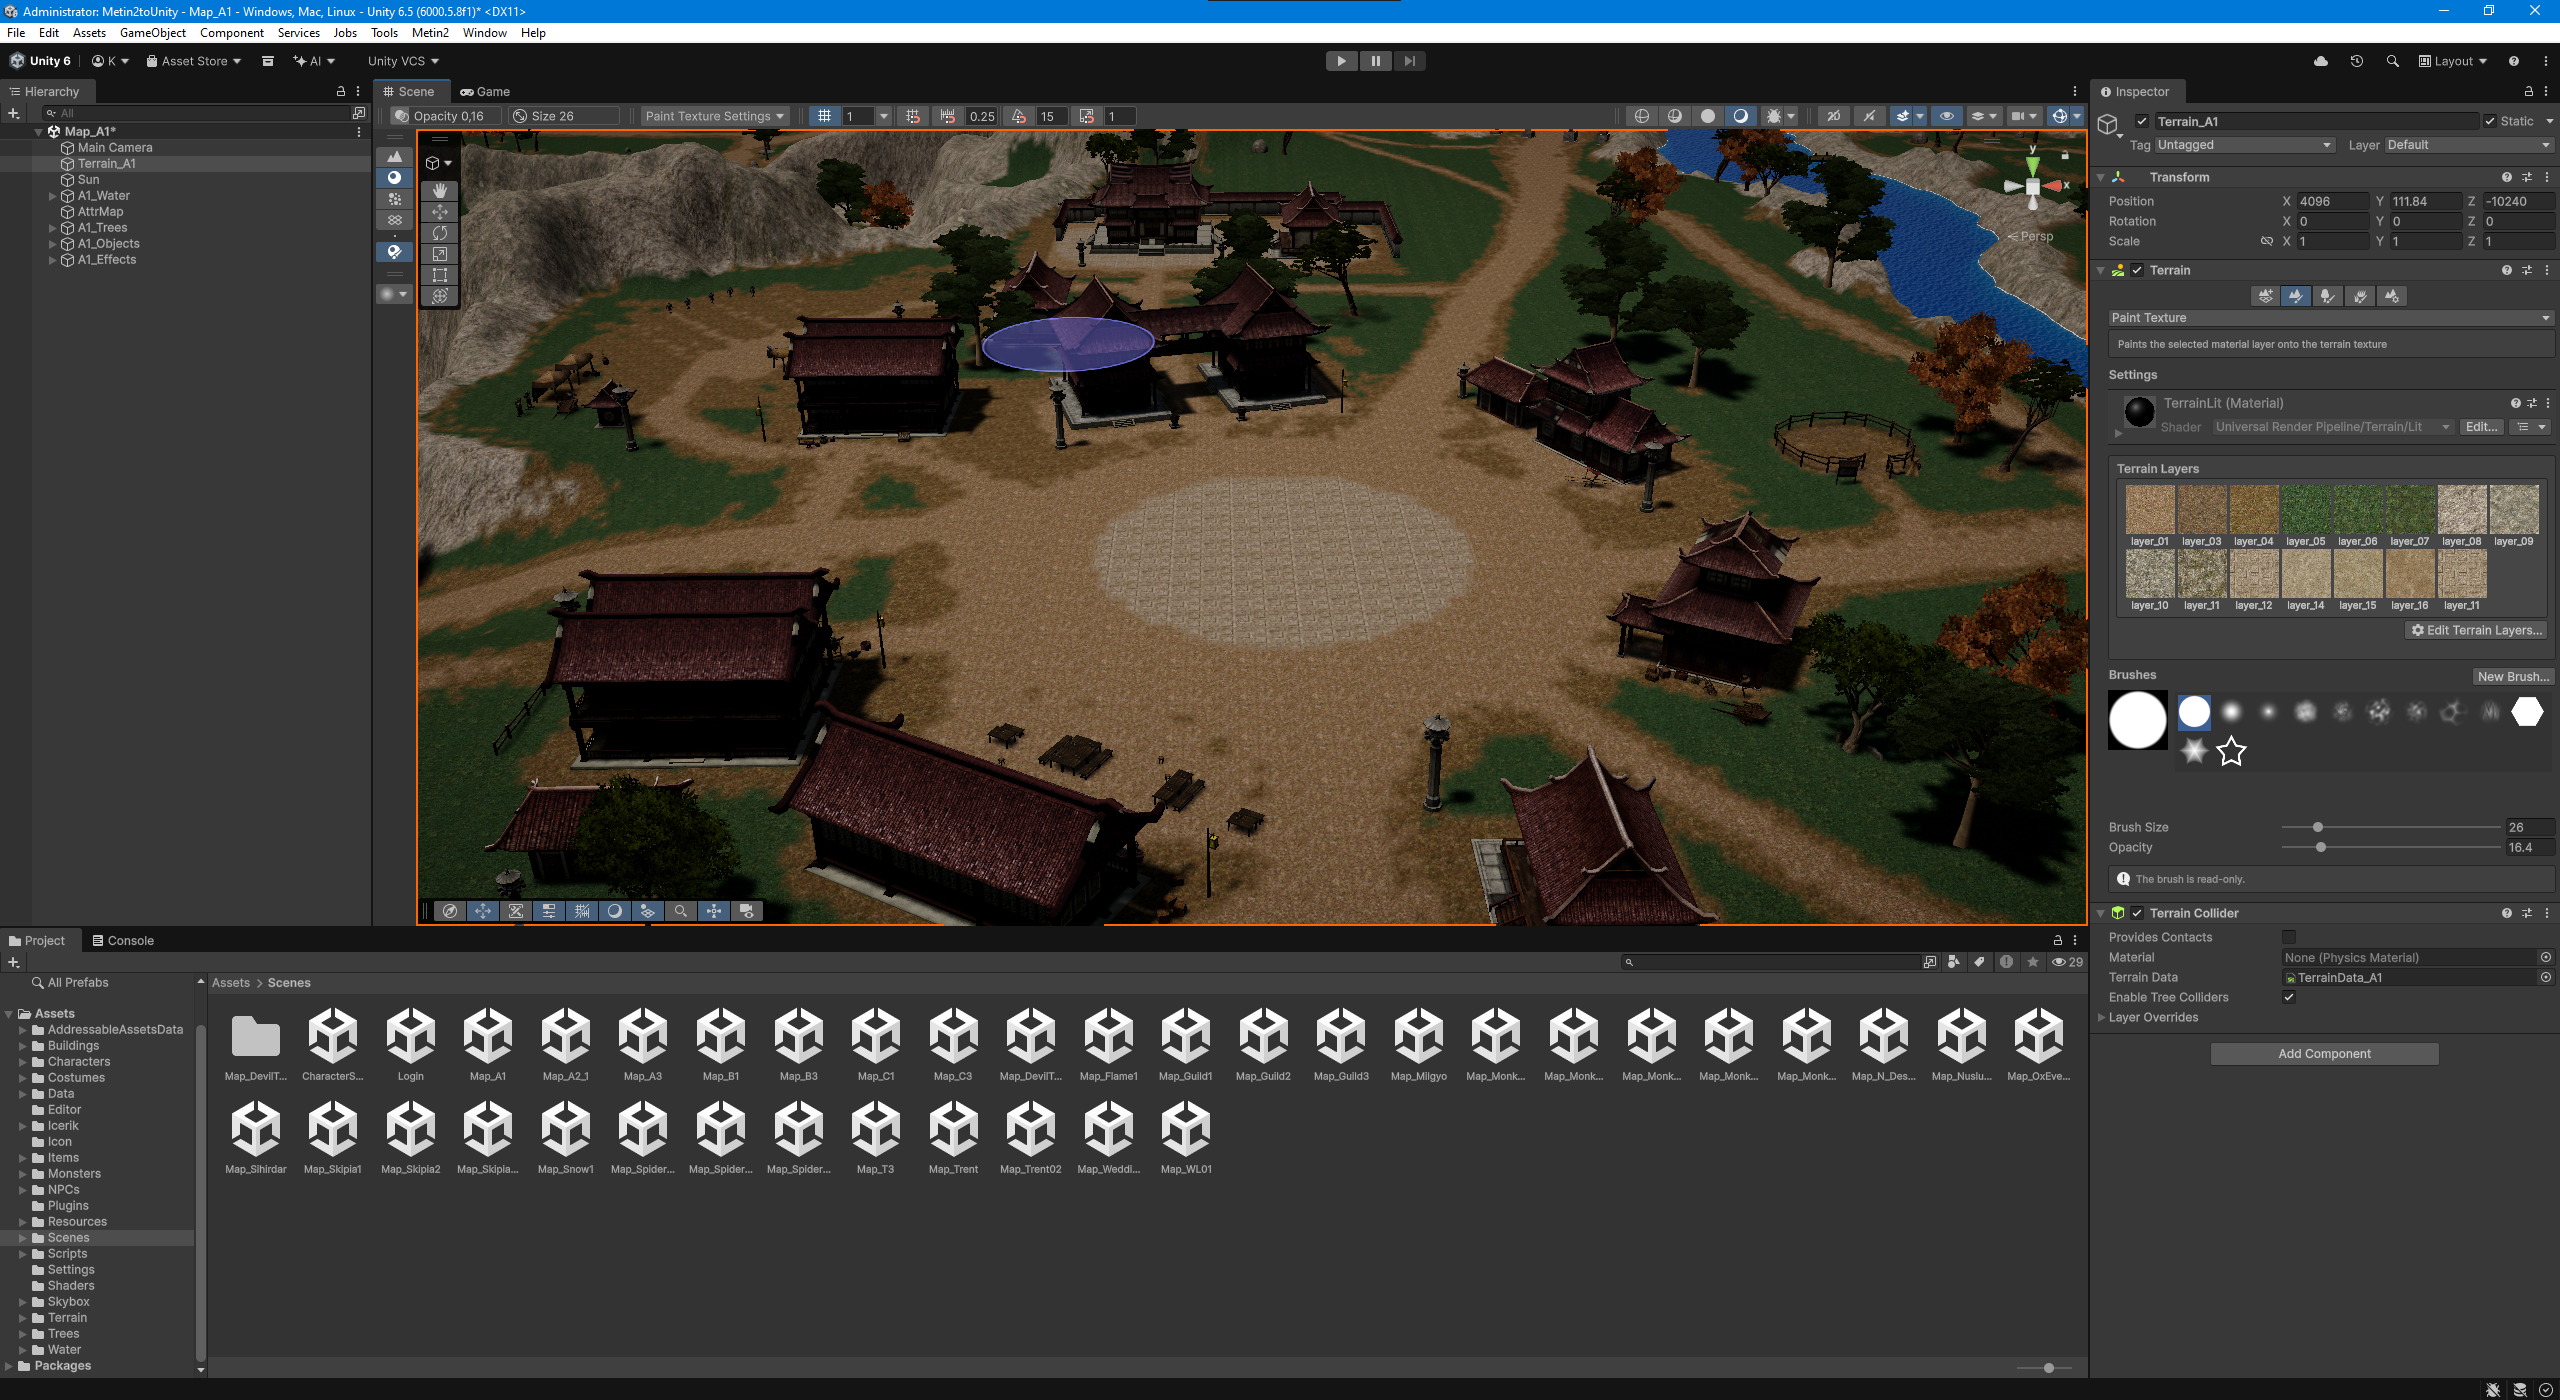The width and height of the screenshot is (2560, 1400).
Task: Open the Metin2 menu
Action: [430, 33]
